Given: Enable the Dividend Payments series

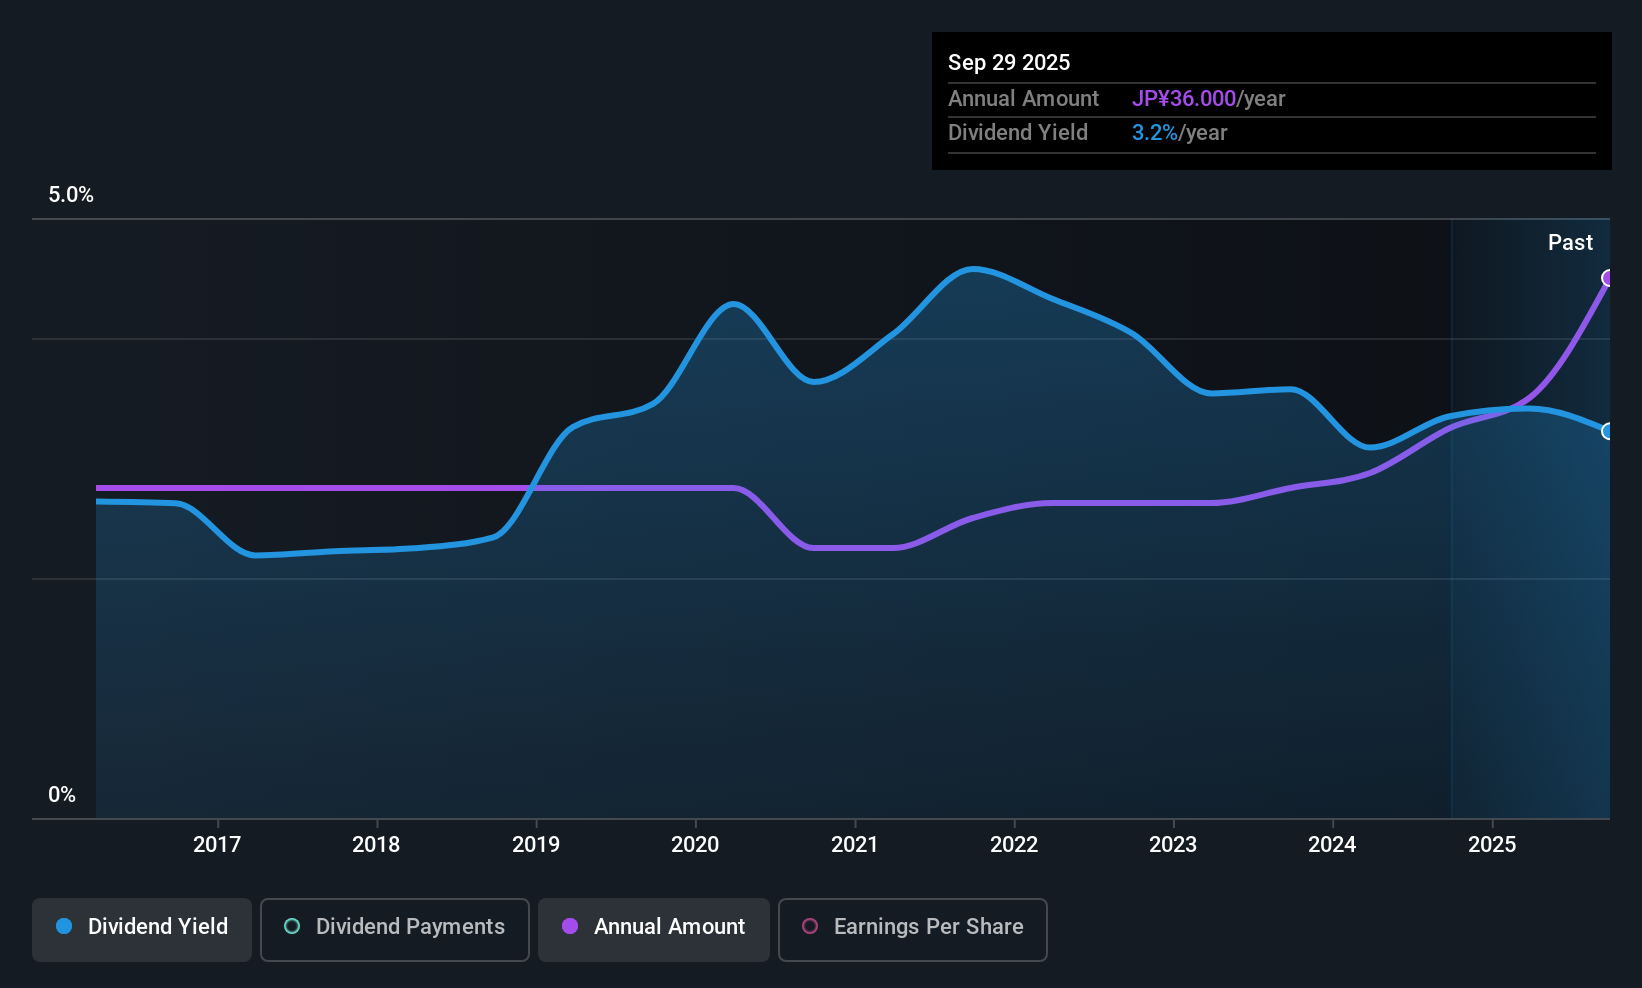Looking at the screenshot, I should (x=395, y=927).
